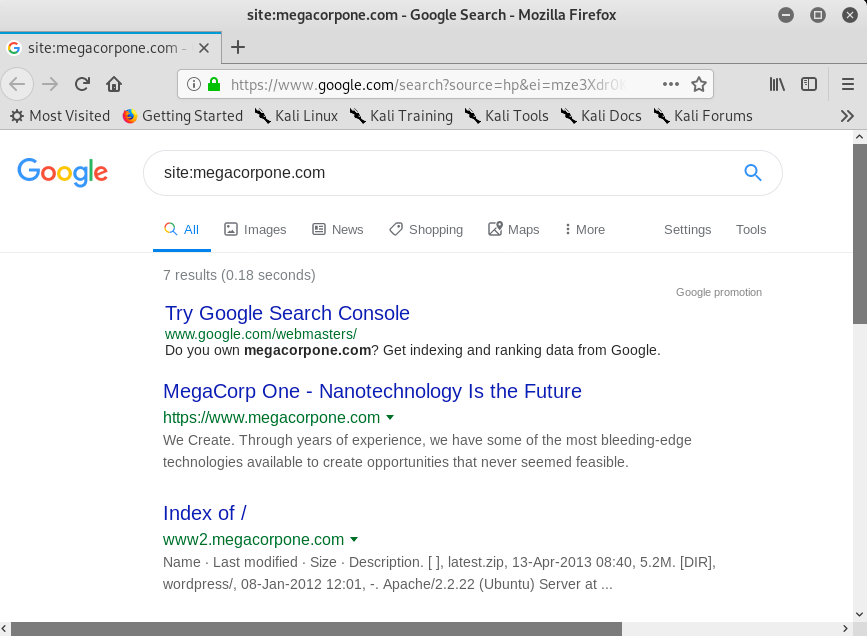Click the Reload page icon

tap(83, 84)
